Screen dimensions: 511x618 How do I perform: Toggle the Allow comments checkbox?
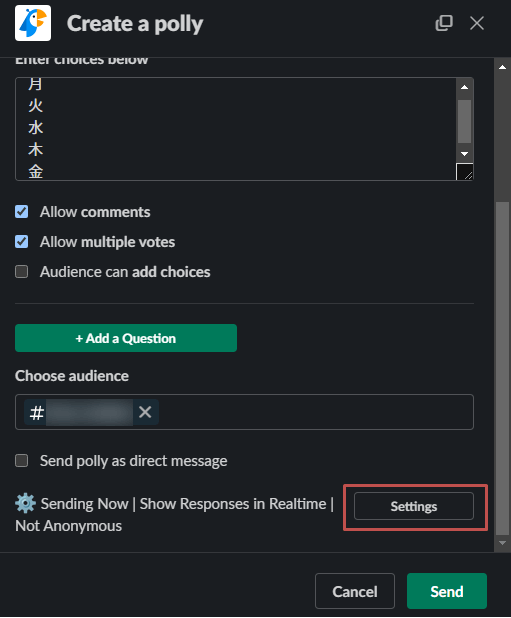(x=22, y=212)
